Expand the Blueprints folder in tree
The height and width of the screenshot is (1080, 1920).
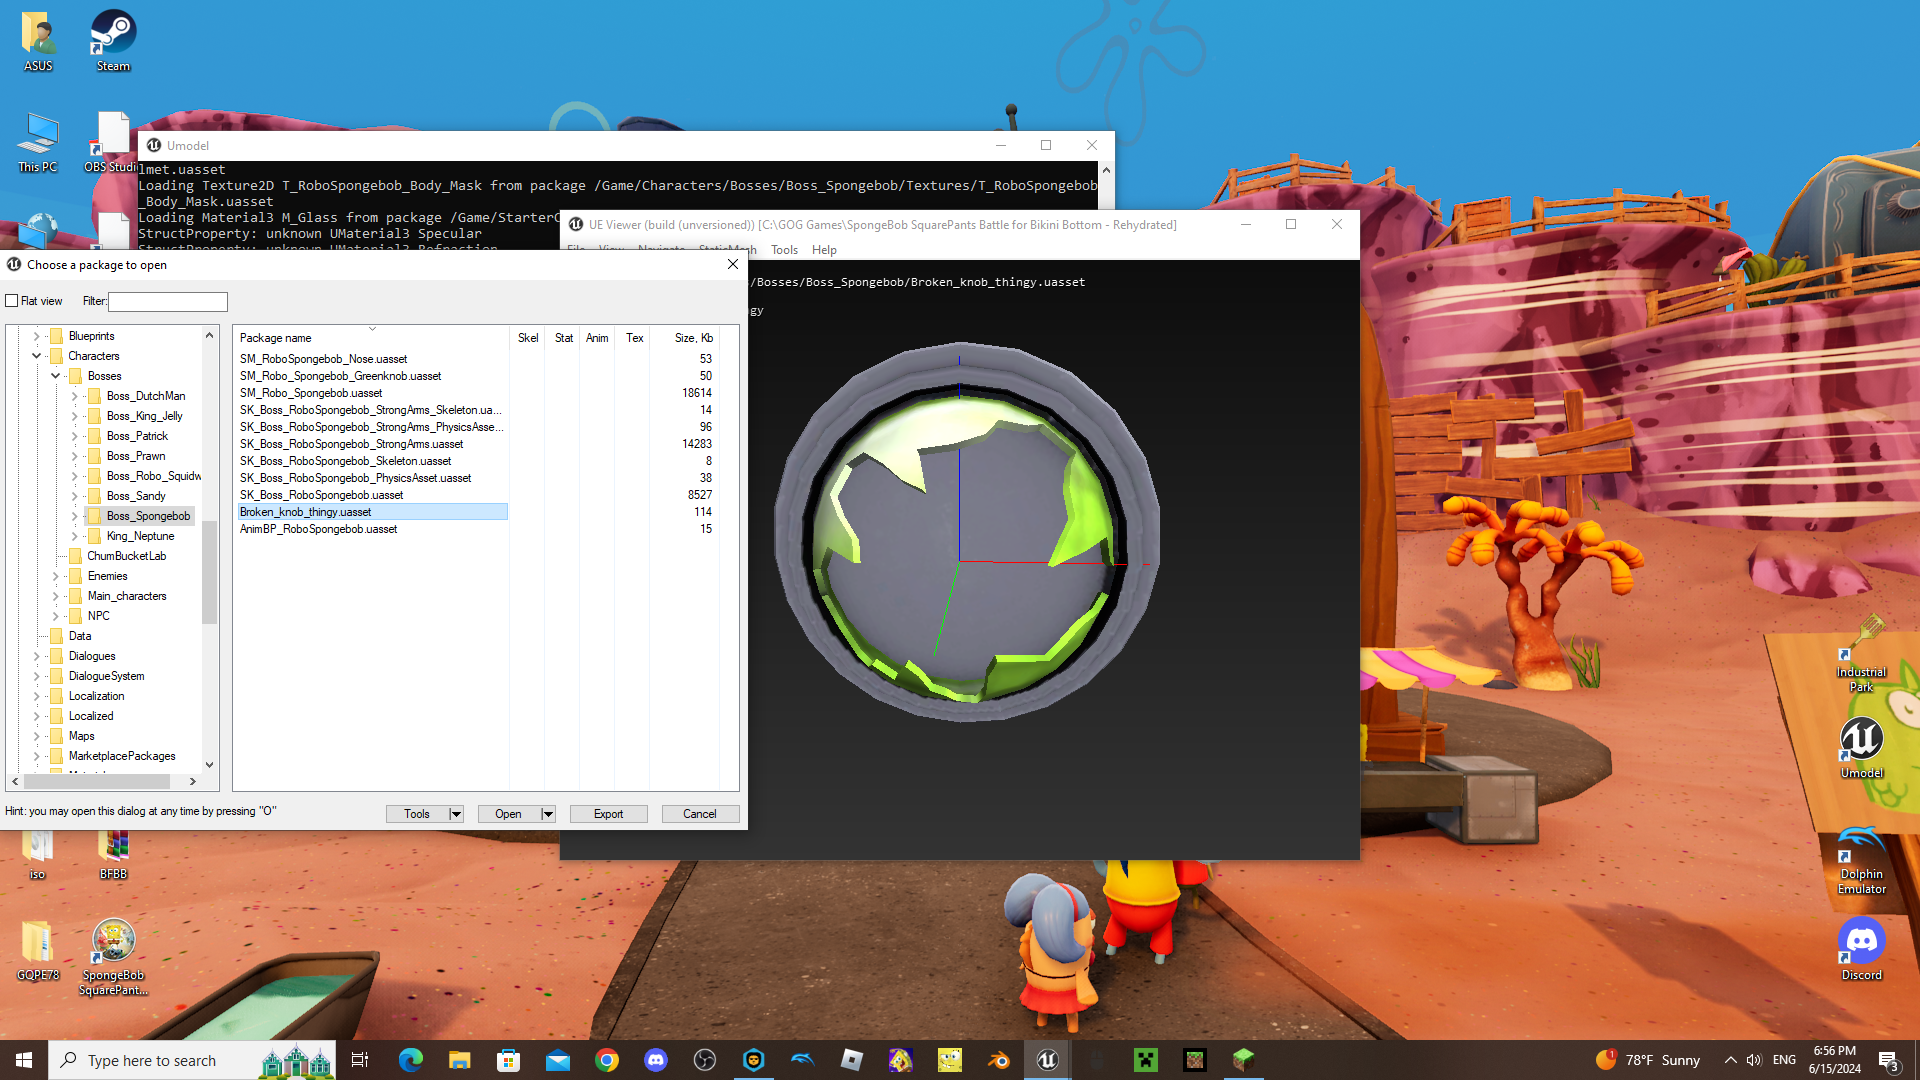coord(37,336)
